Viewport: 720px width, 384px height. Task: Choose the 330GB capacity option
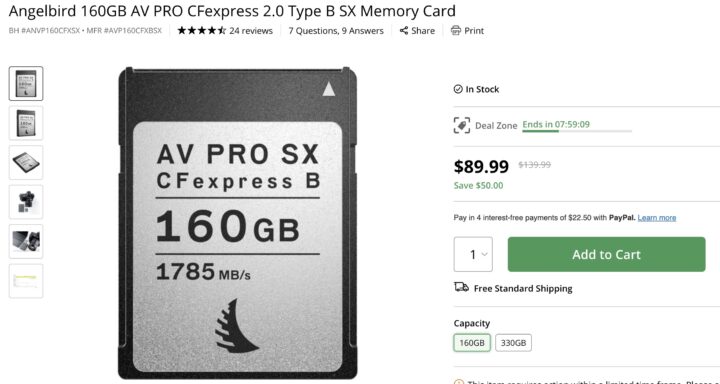(513, 343)
